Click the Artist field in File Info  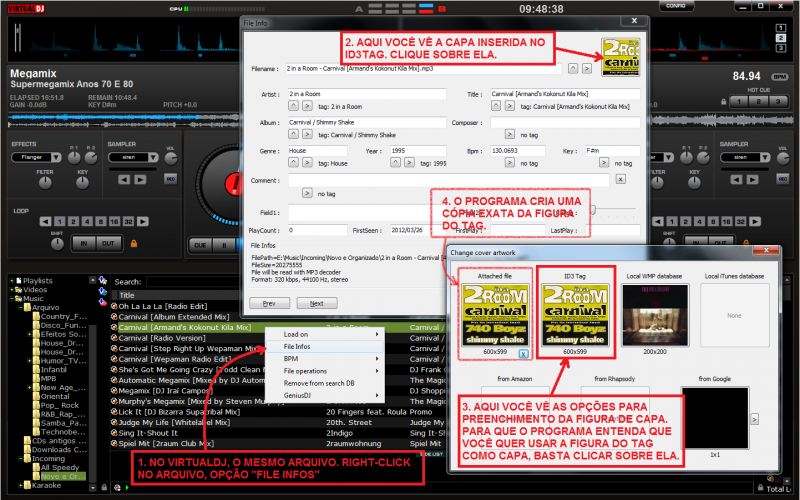pyautogui.click(x=367, y=94)
